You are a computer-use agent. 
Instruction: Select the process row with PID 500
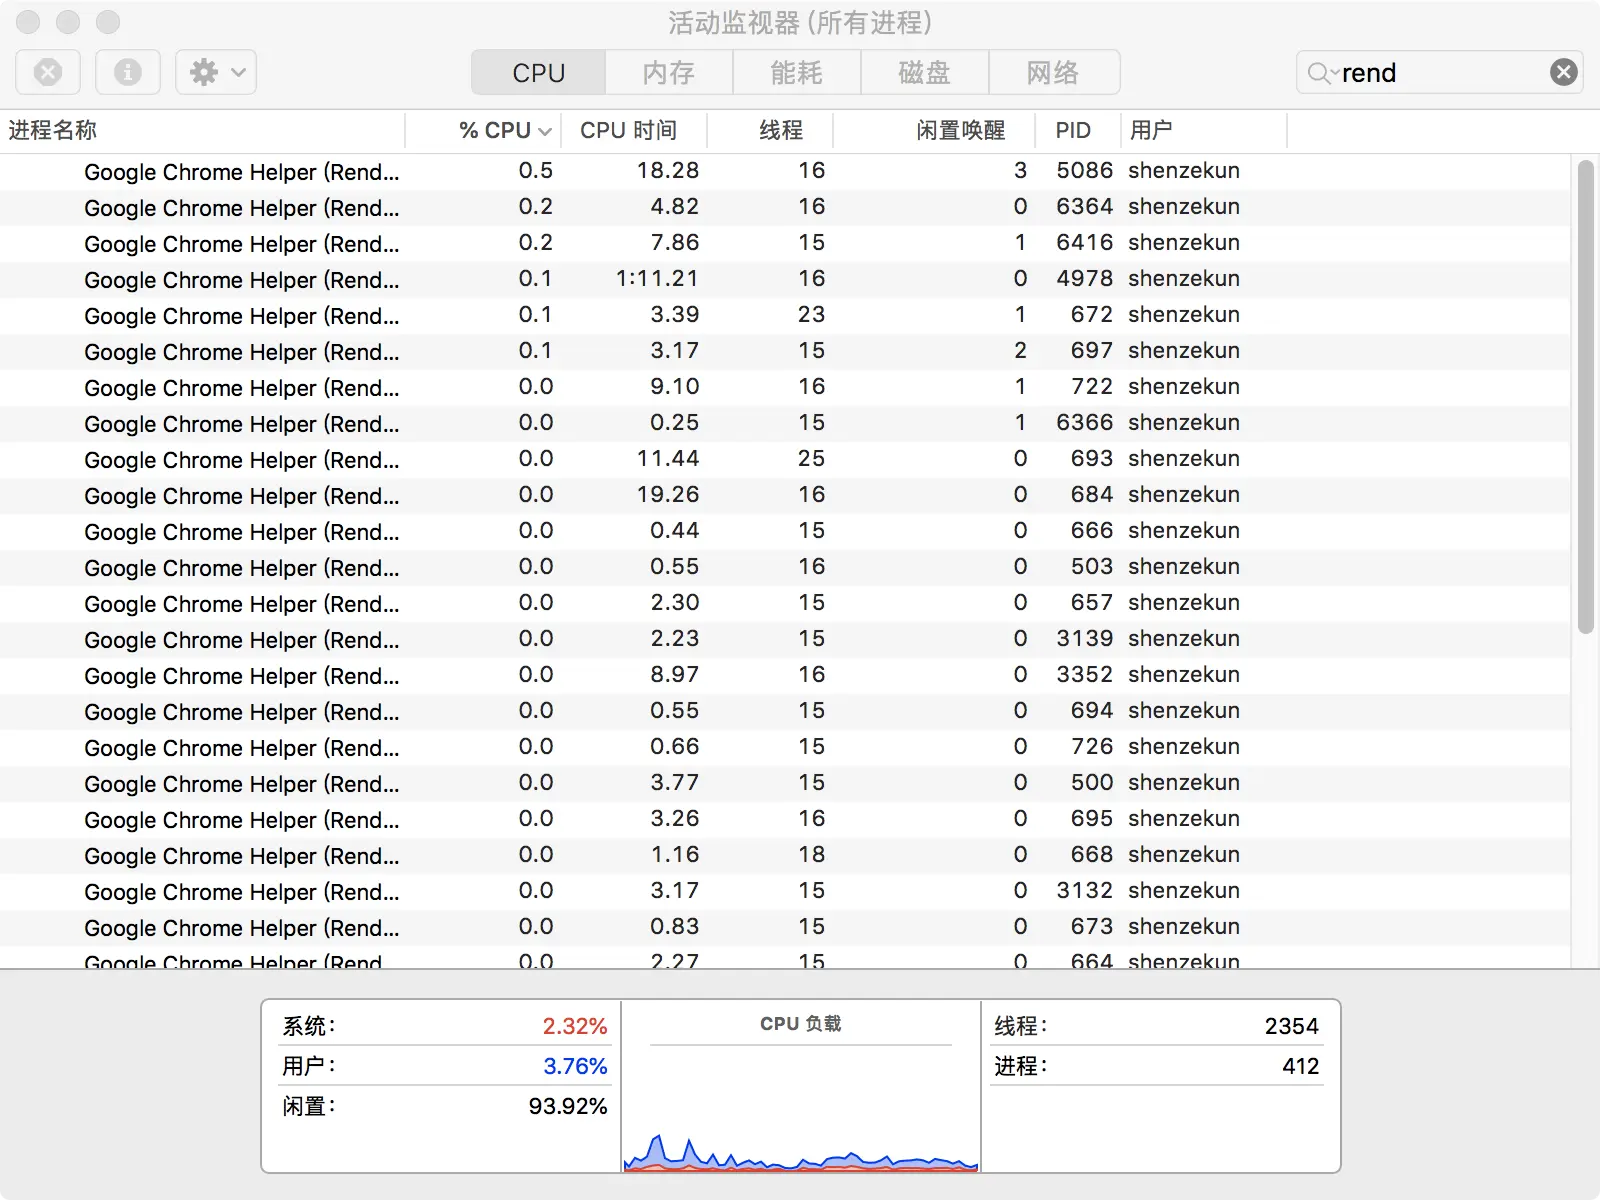(785, 783)
